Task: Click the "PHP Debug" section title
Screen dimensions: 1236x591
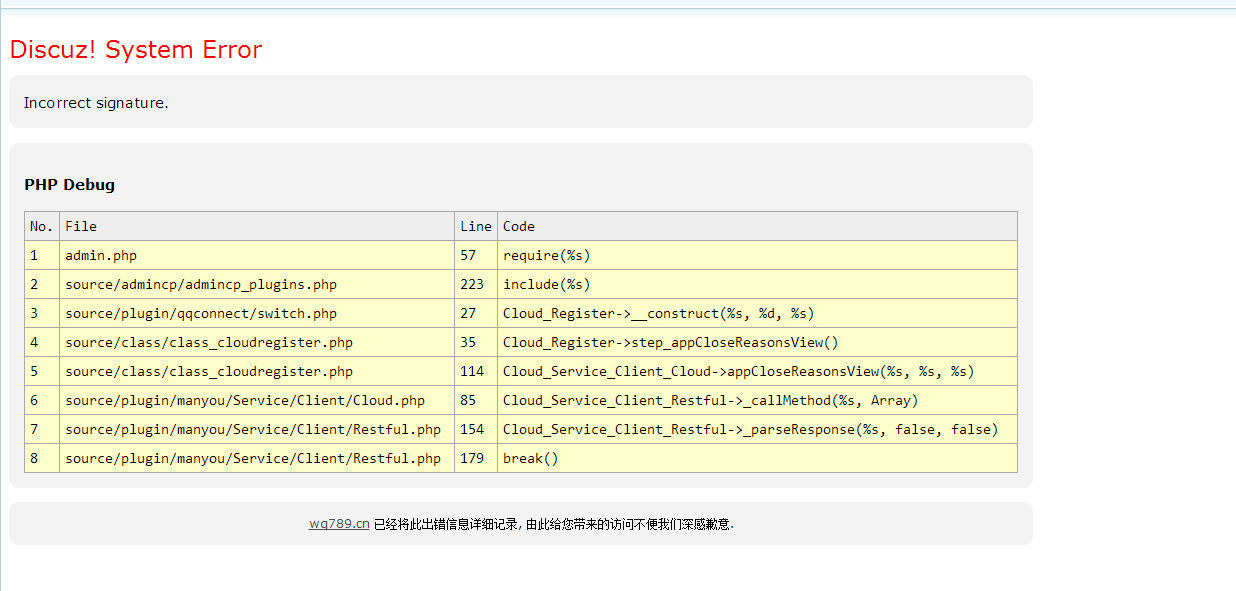Action: click(x=70, y=185)
